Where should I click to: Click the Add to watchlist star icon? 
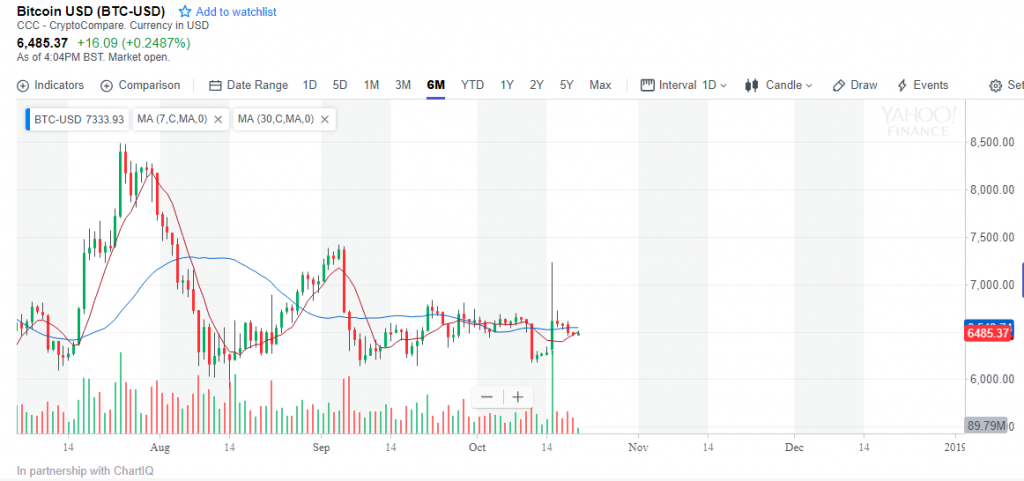[185, 12]
